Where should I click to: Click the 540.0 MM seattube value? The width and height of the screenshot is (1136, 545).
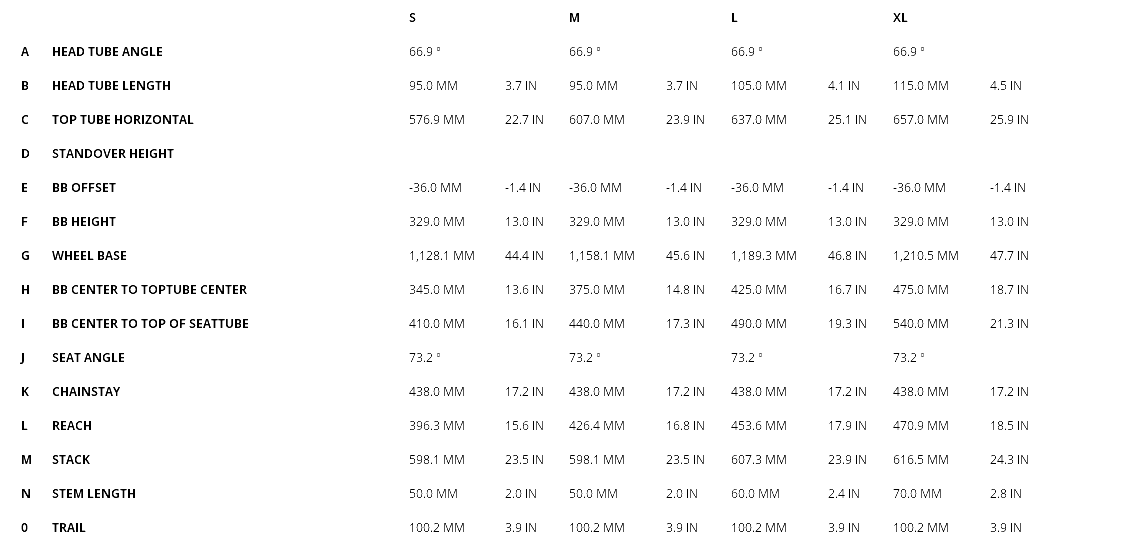(921, 324)
